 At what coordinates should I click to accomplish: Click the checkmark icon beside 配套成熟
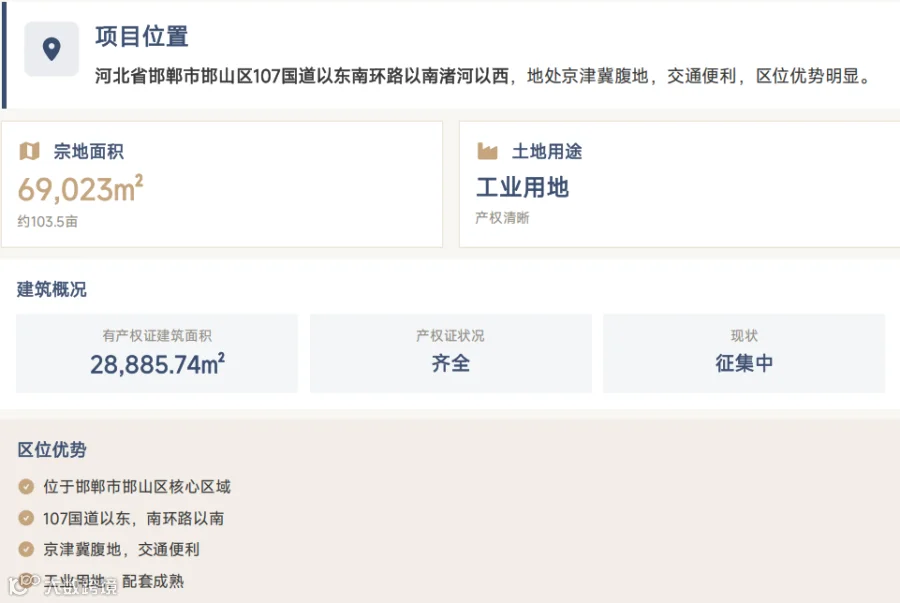pyautogui.click(x=26, y=580)
